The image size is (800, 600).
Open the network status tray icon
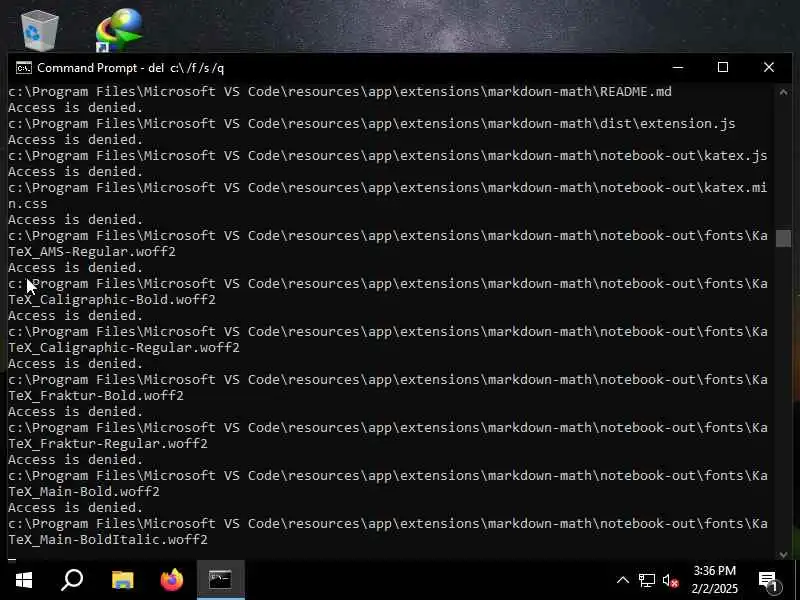[646, 580]
